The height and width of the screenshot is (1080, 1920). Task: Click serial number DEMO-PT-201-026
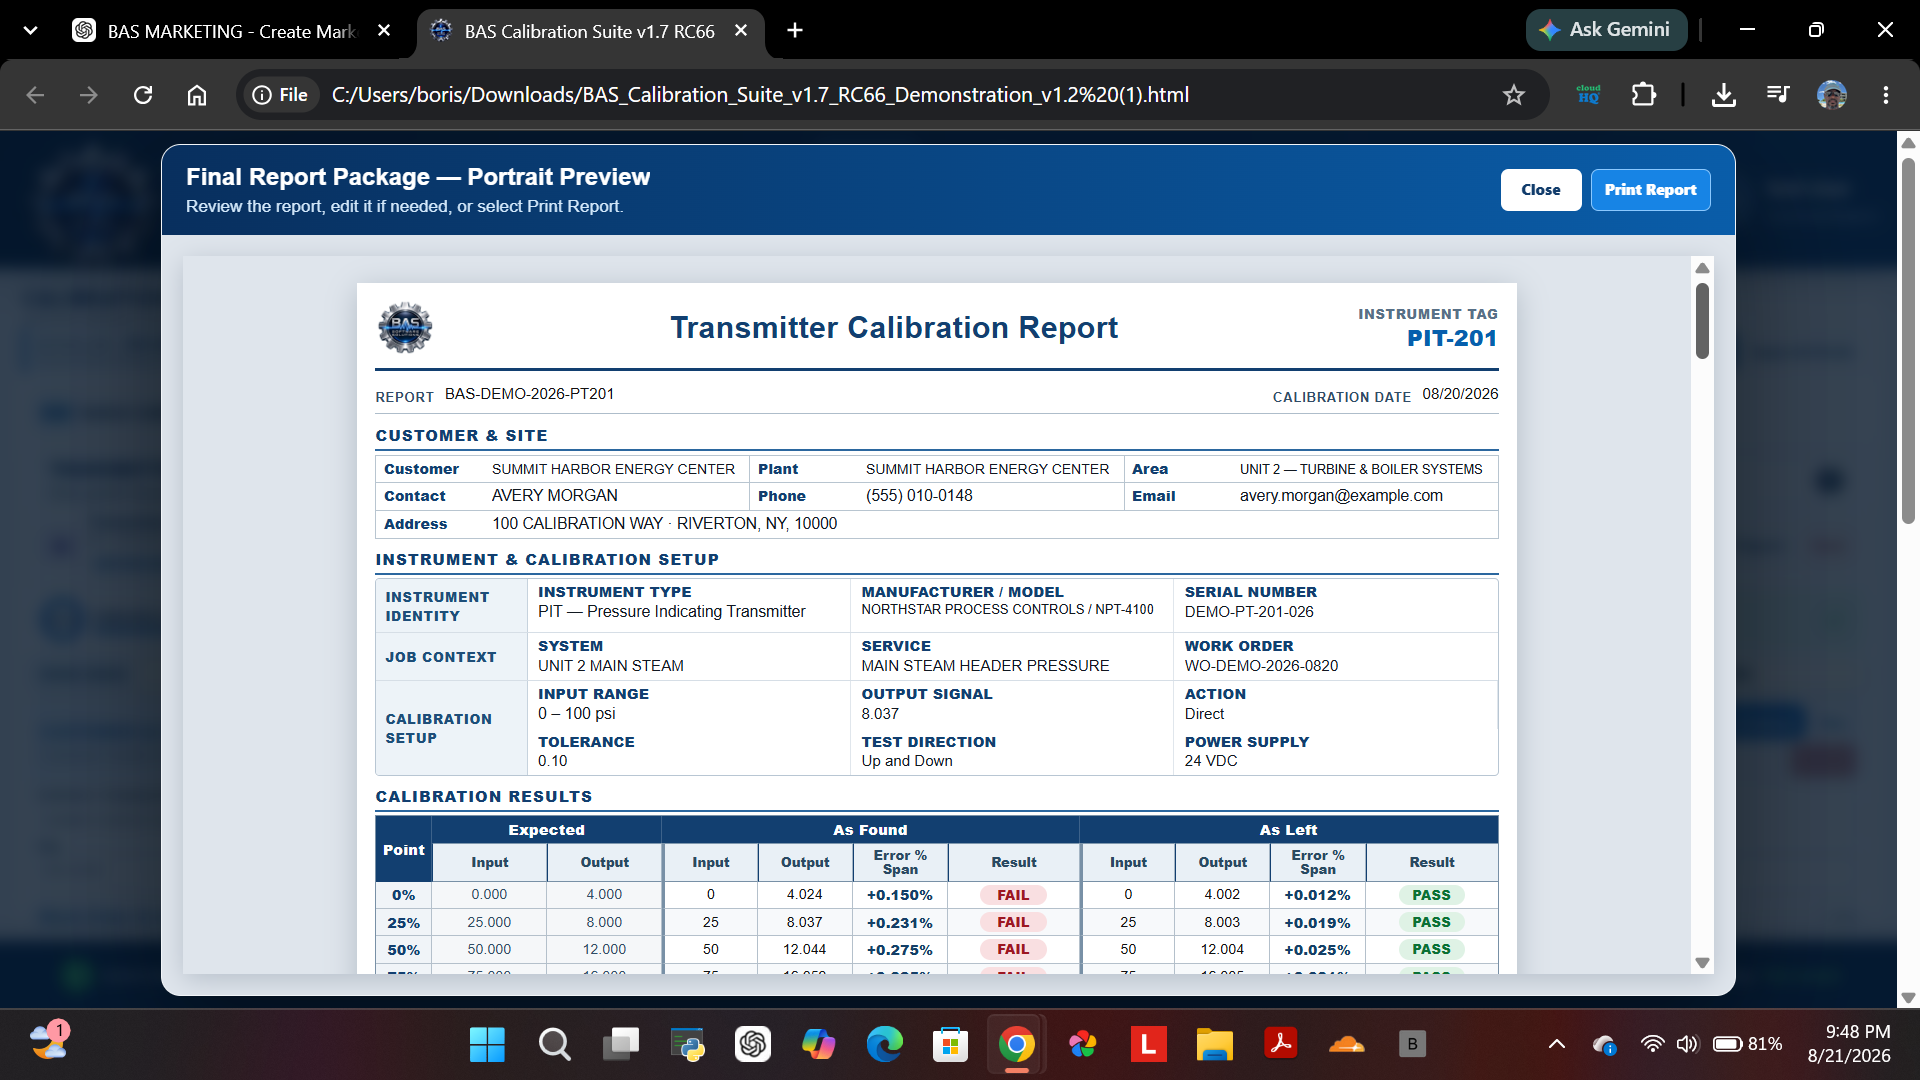click(x=1249, y=612)
